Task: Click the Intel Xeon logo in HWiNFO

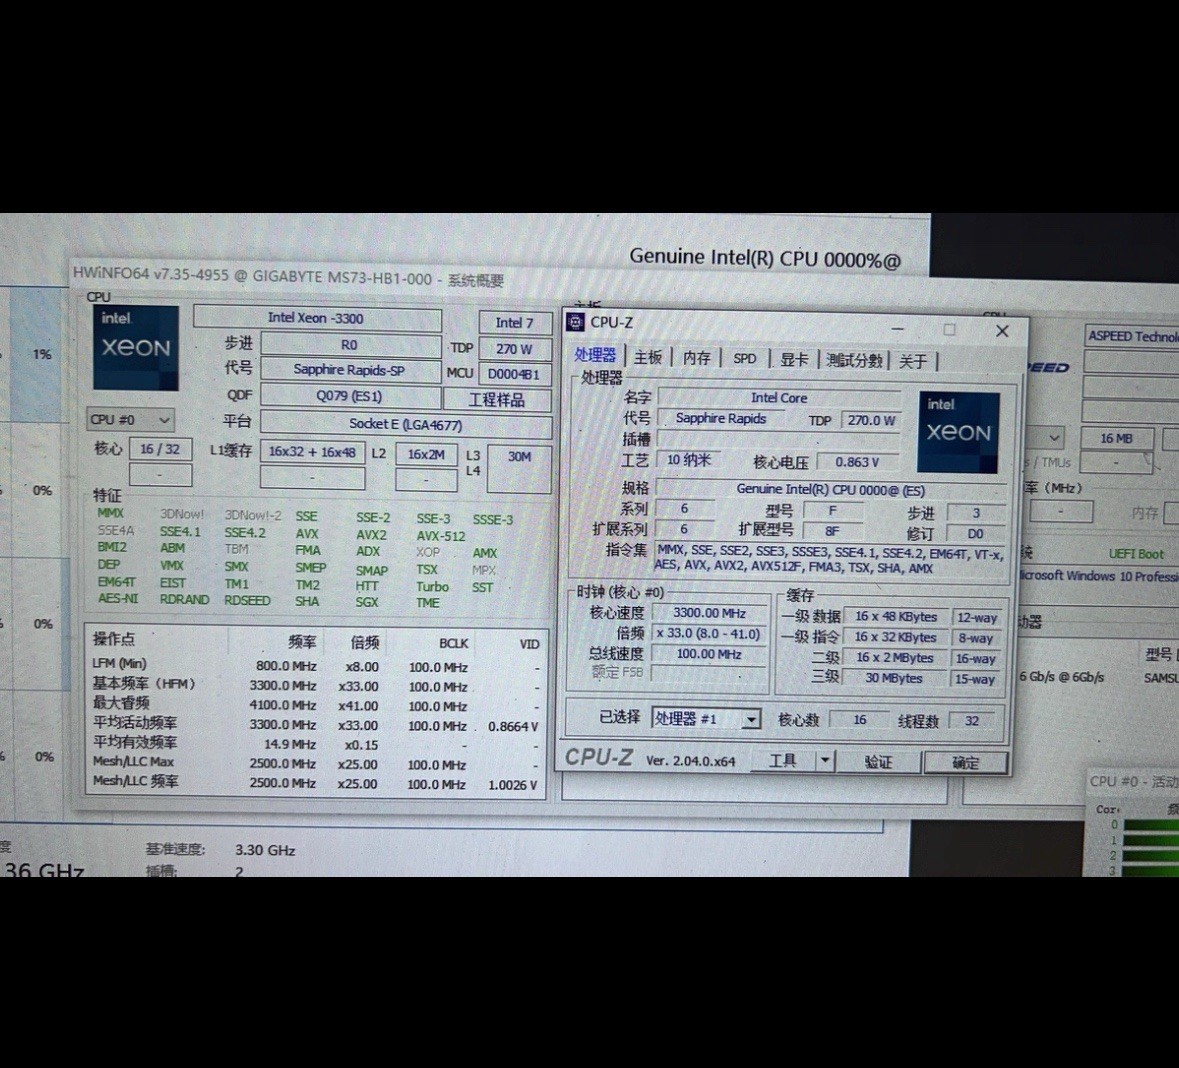Action: point(136,347)
